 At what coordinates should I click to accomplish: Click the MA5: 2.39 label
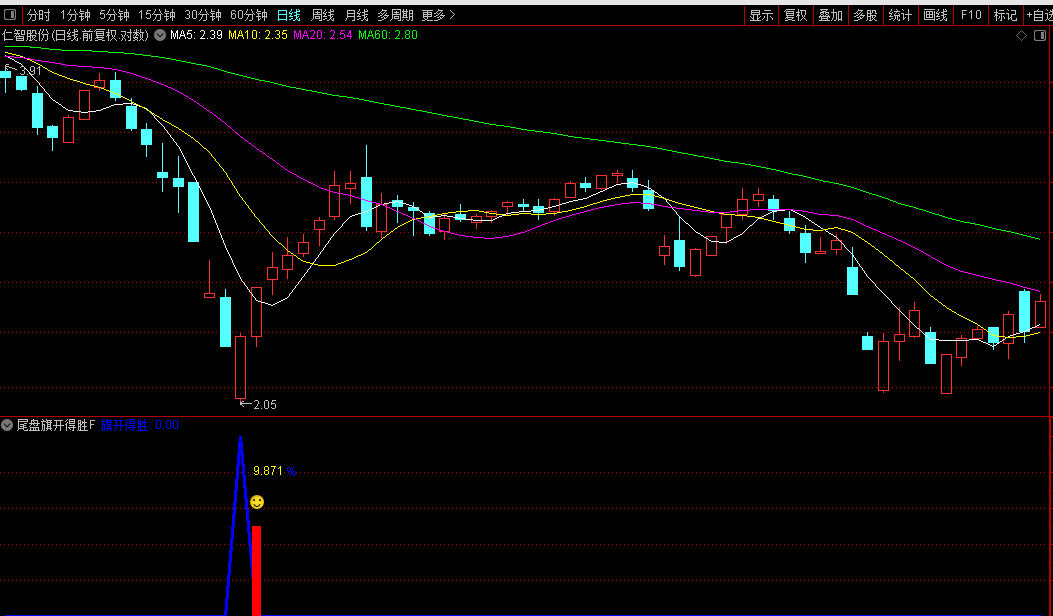coord(196,35)
